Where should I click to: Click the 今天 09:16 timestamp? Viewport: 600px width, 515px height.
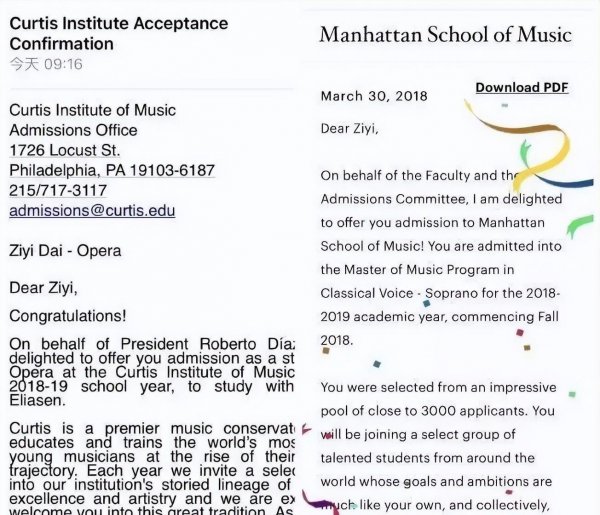tap(46, 64)
